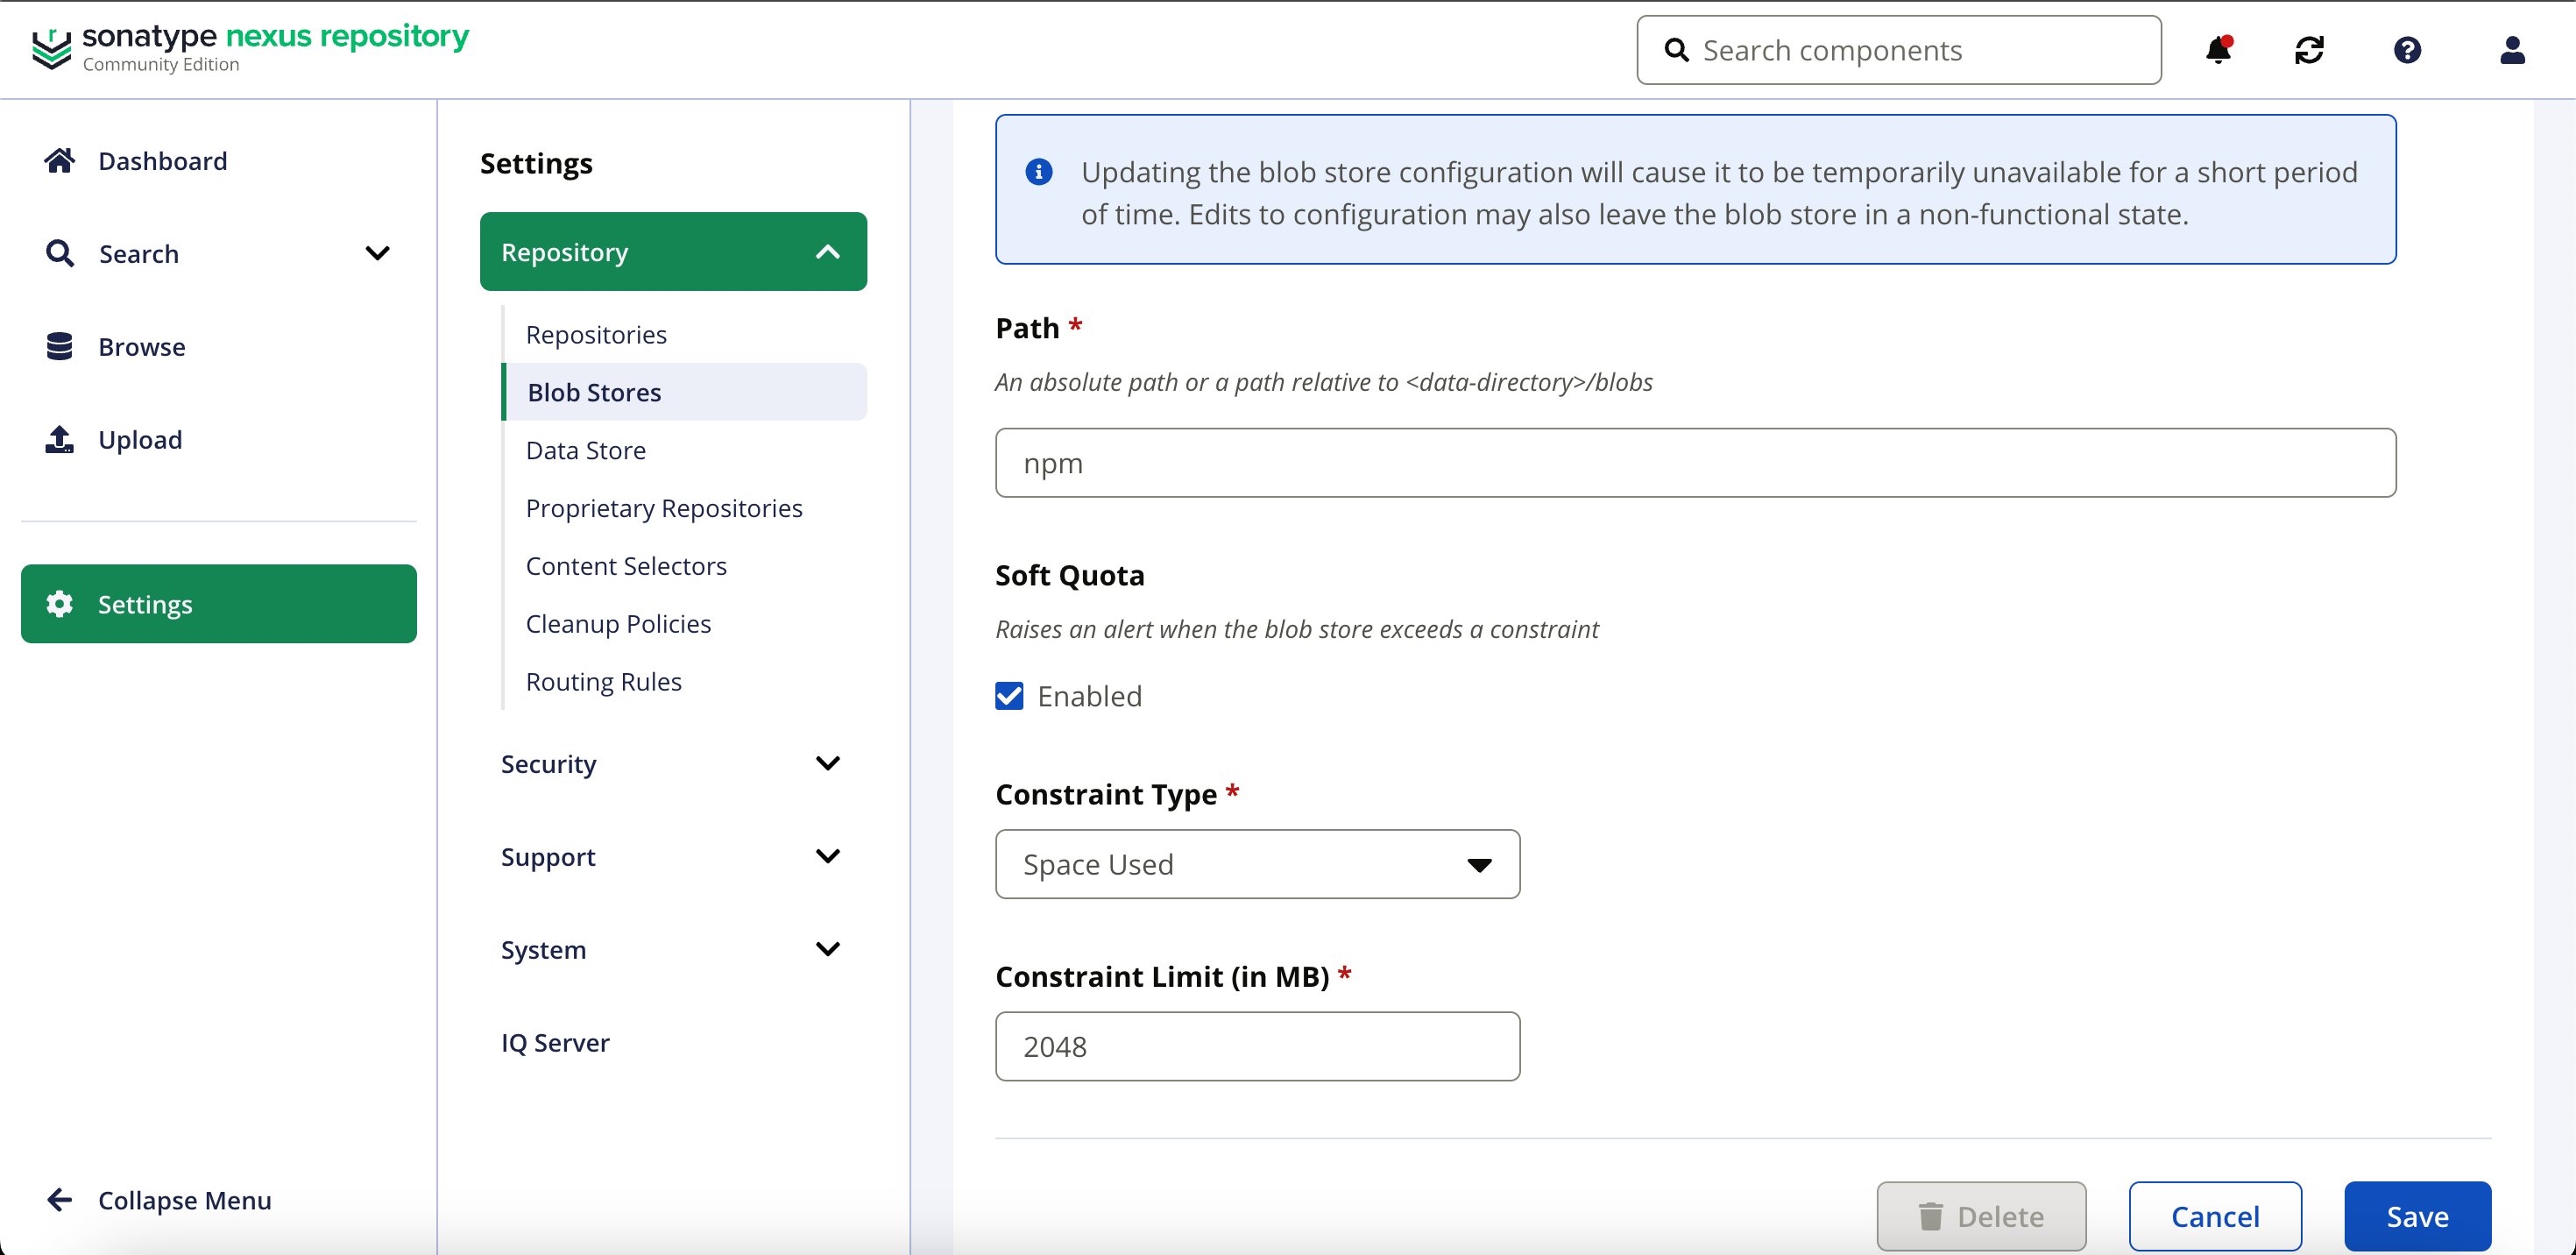Click the Collapse Menu arrow icon
The image size is (2576, 1255).
pyautogui.click(x=59, y=1200)
